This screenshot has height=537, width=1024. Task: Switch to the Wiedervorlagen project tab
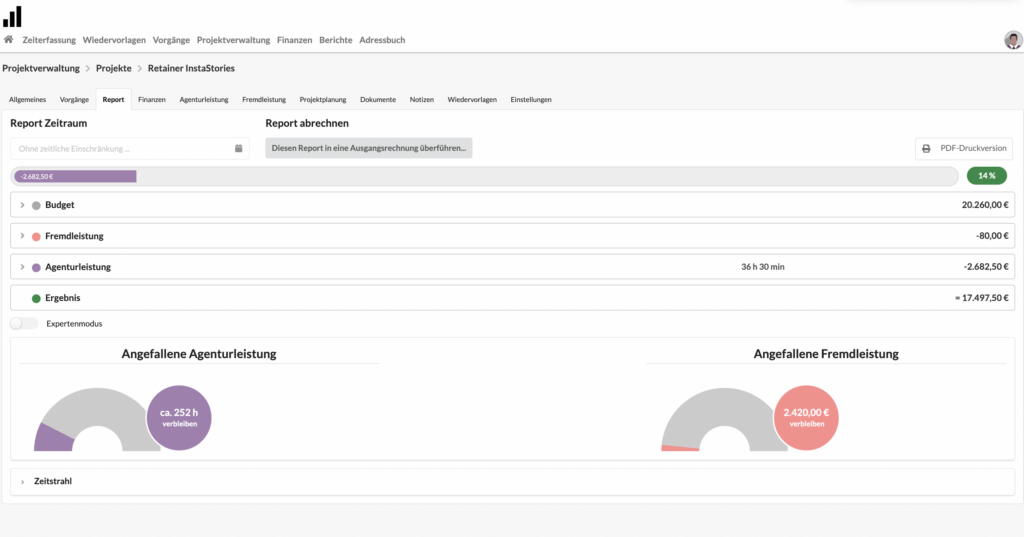[472, 99]
